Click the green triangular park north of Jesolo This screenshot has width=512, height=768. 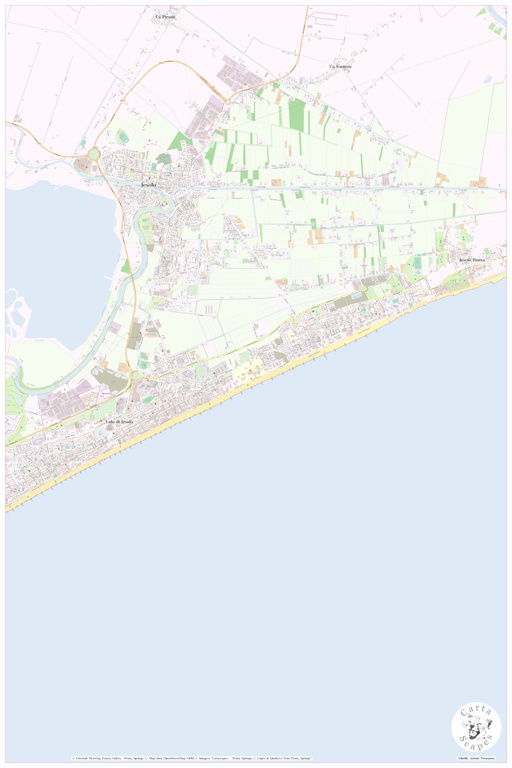[179, 141]
